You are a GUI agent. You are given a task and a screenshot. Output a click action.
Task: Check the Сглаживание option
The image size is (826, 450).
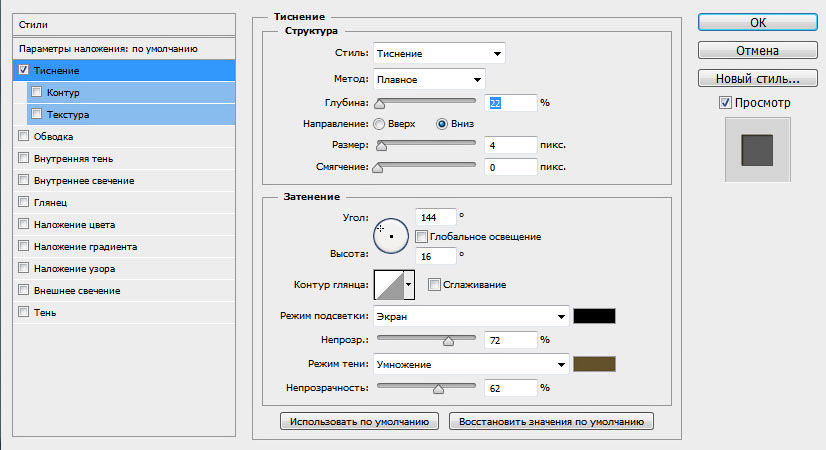(x=434, y=285)
